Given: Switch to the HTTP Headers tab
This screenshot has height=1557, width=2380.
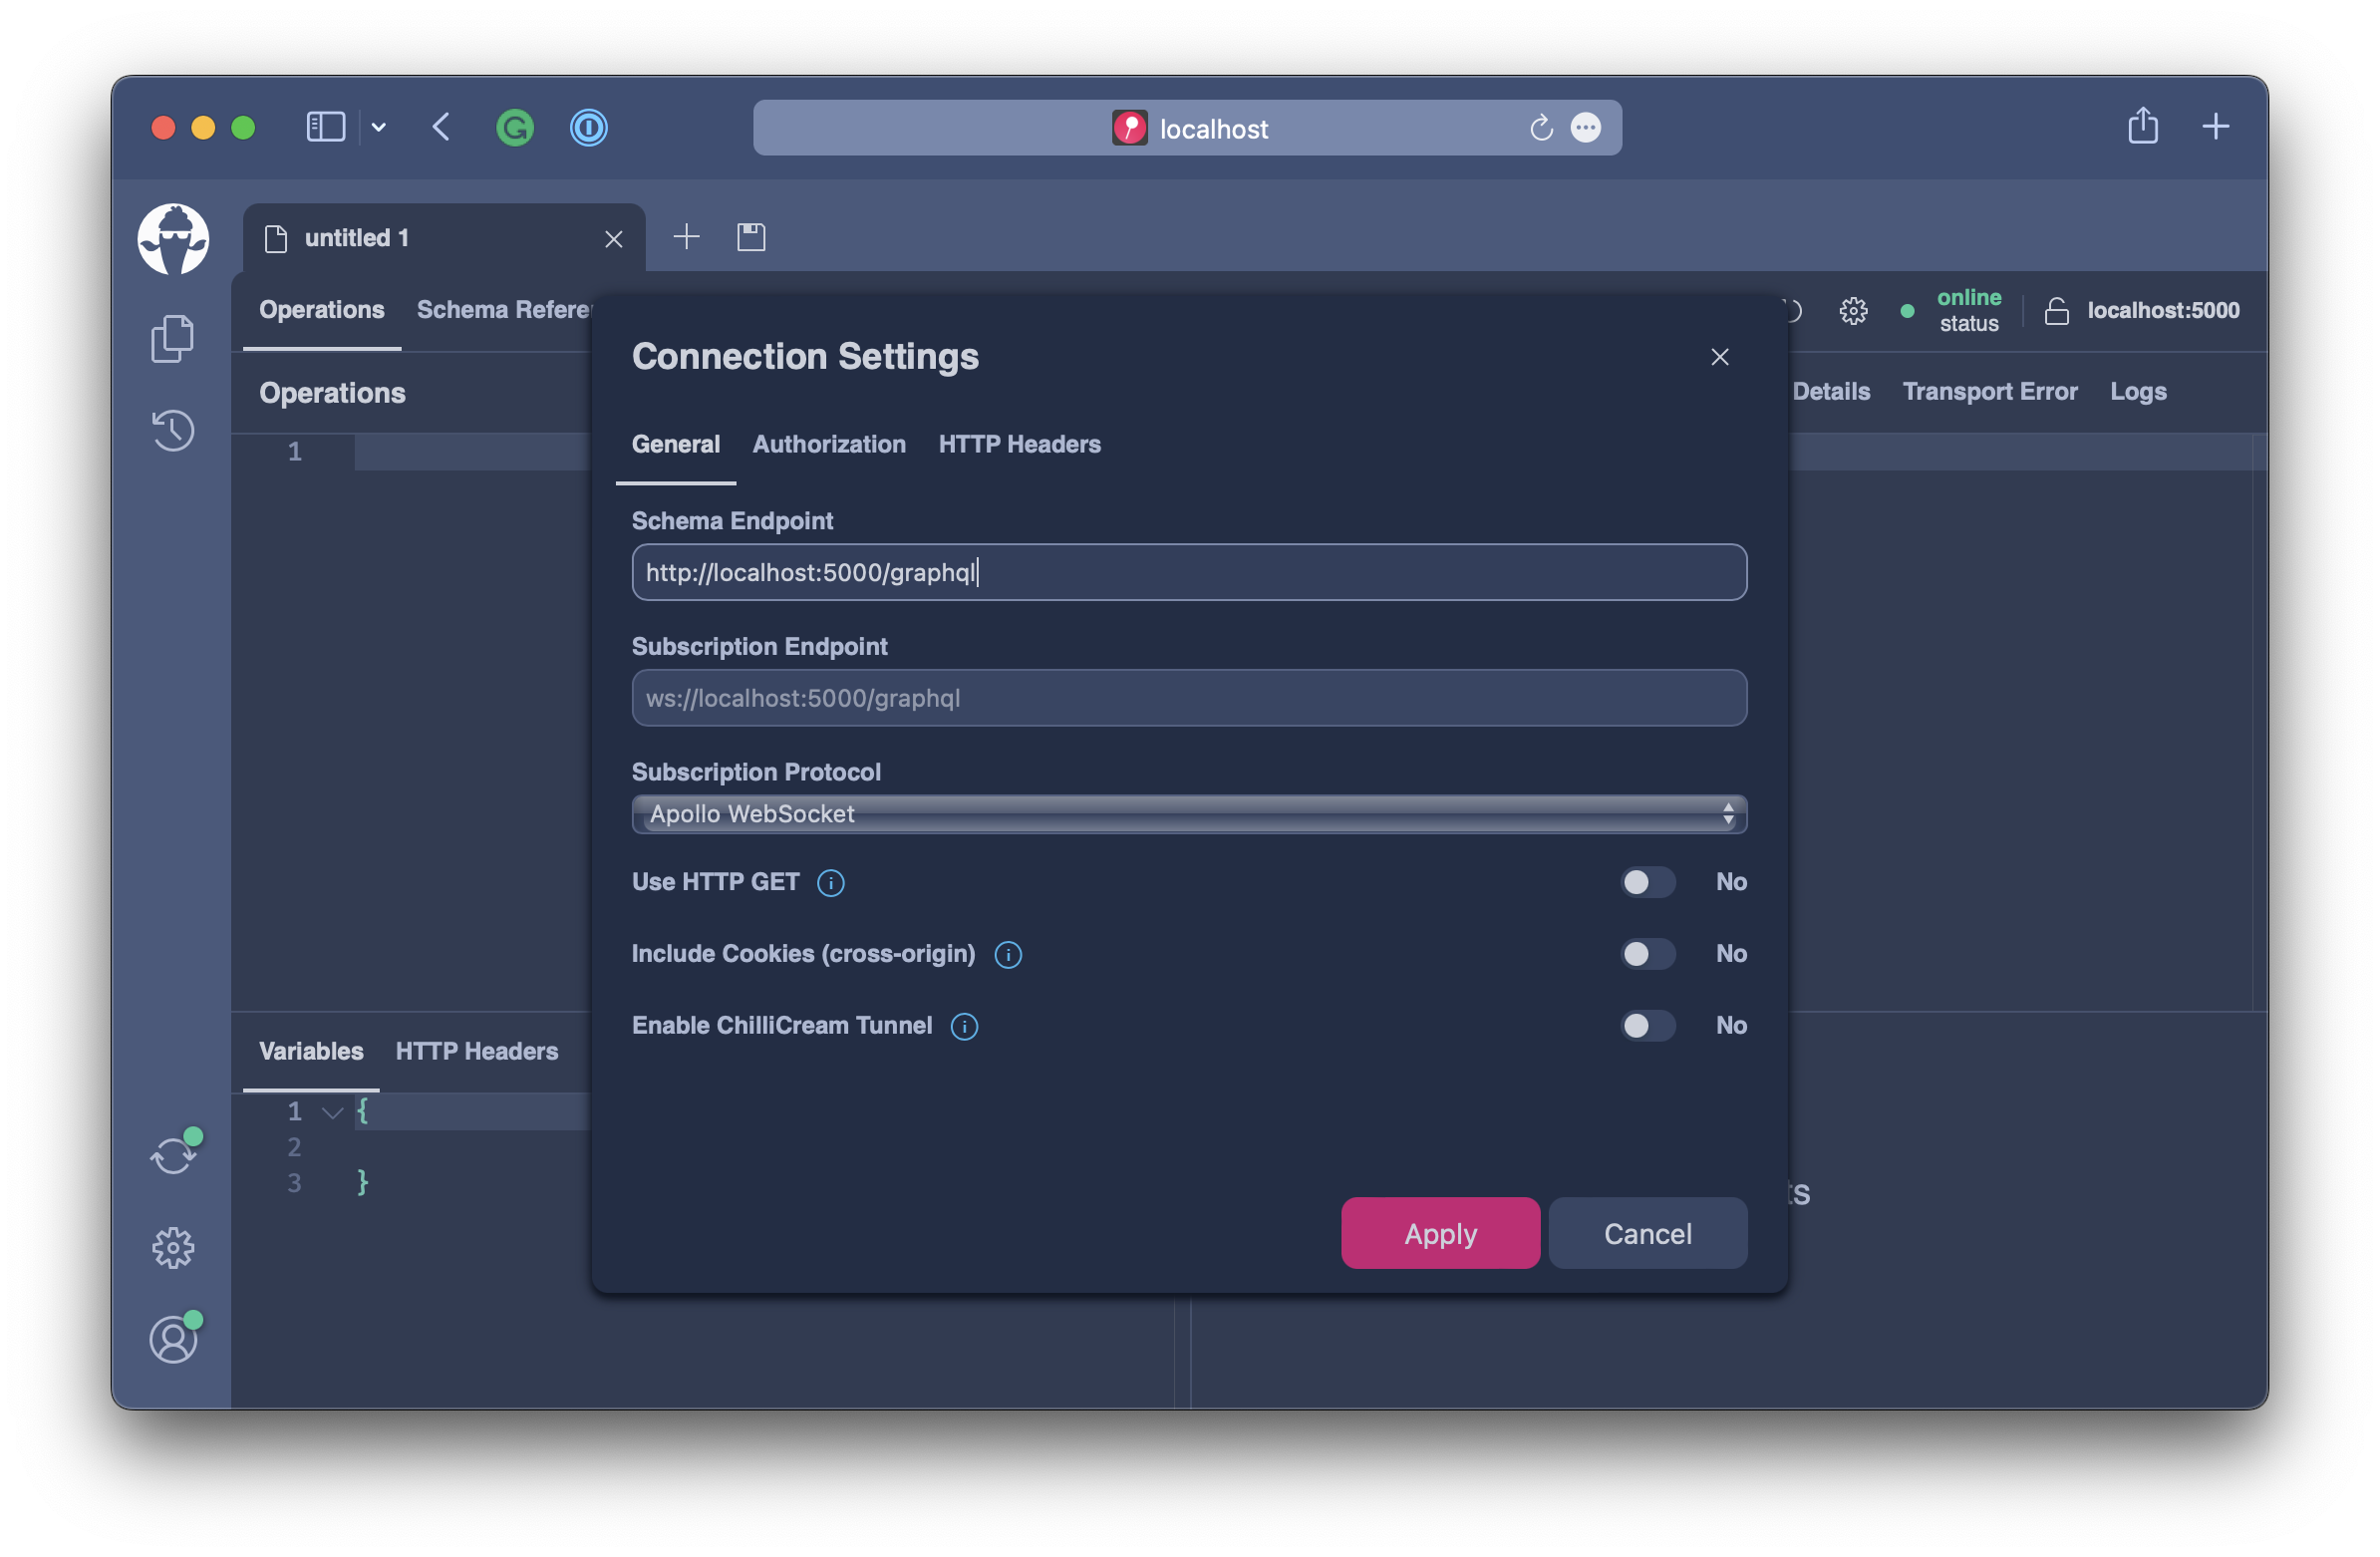Looking at the screenshot, I should coord(1020,444).
